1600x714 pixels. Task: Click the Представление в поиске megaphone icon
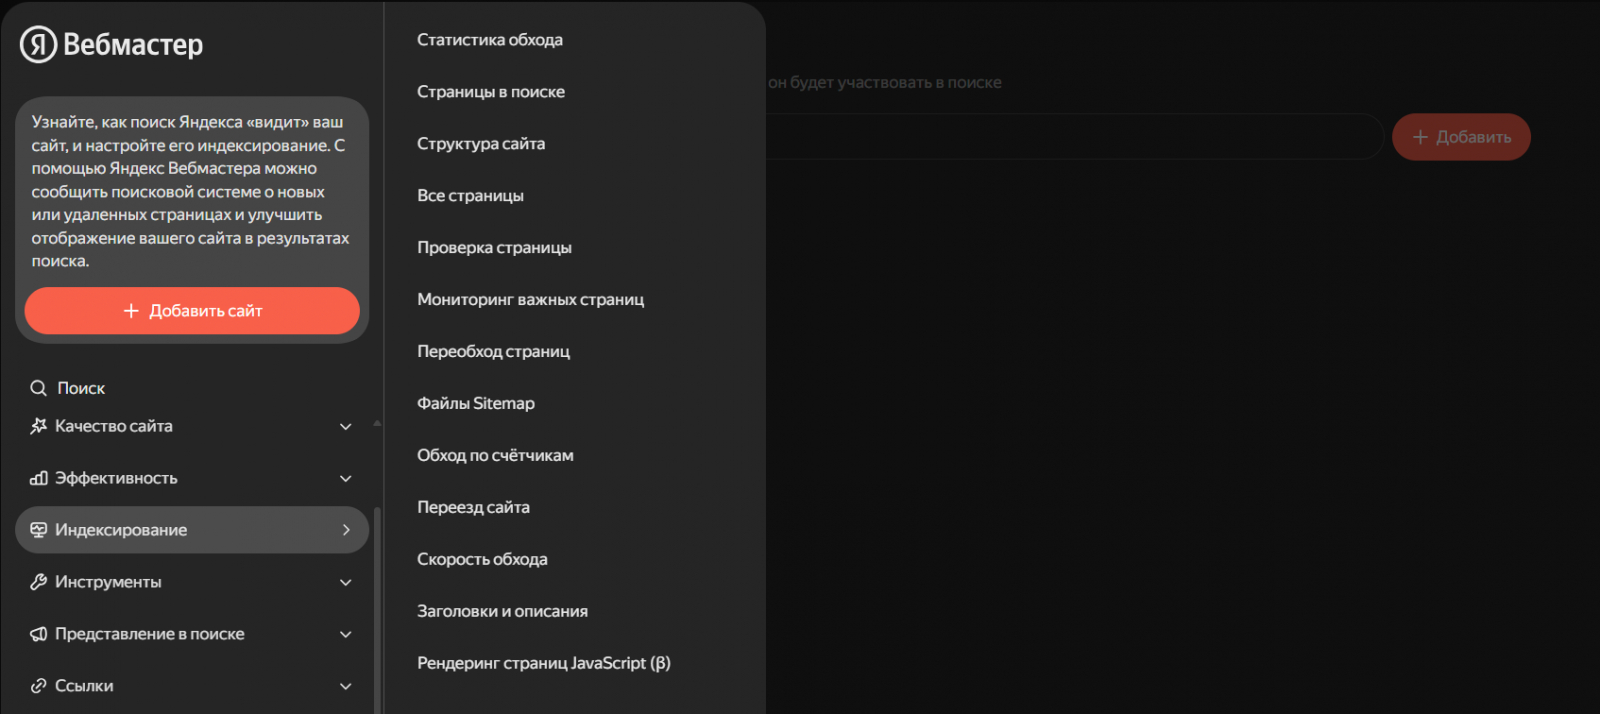(39, 634)
